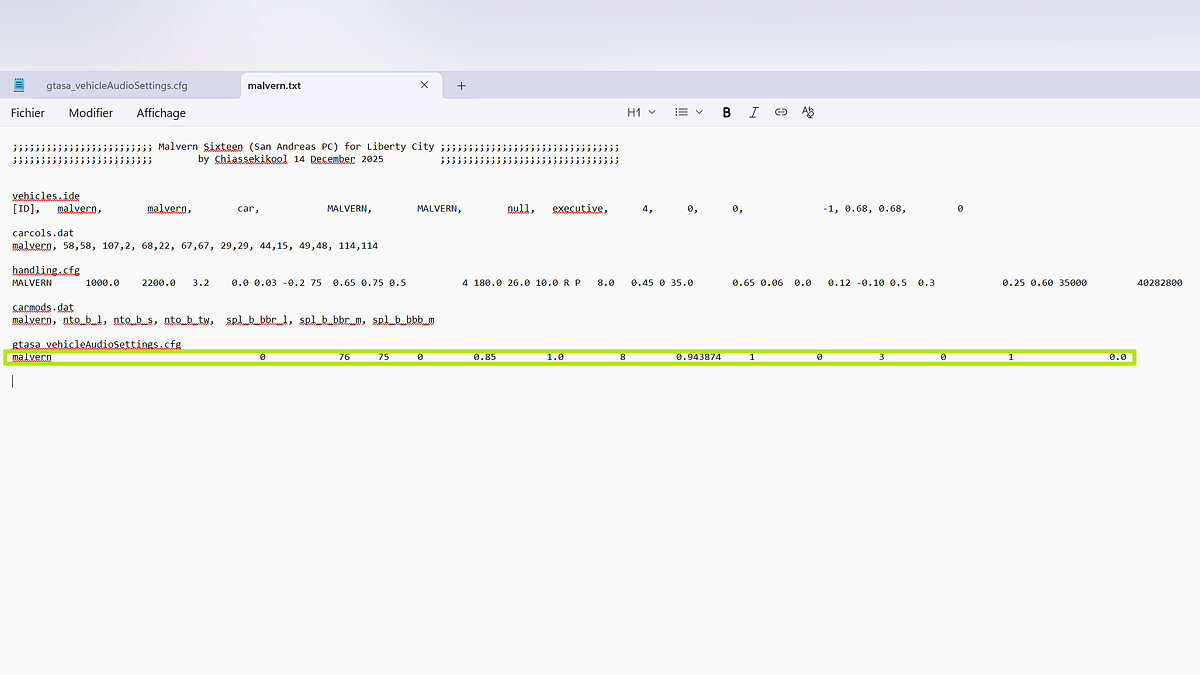Screen dimensions: 1200x675
Task: Open the Affichage menu
Action: coord(161,113)
